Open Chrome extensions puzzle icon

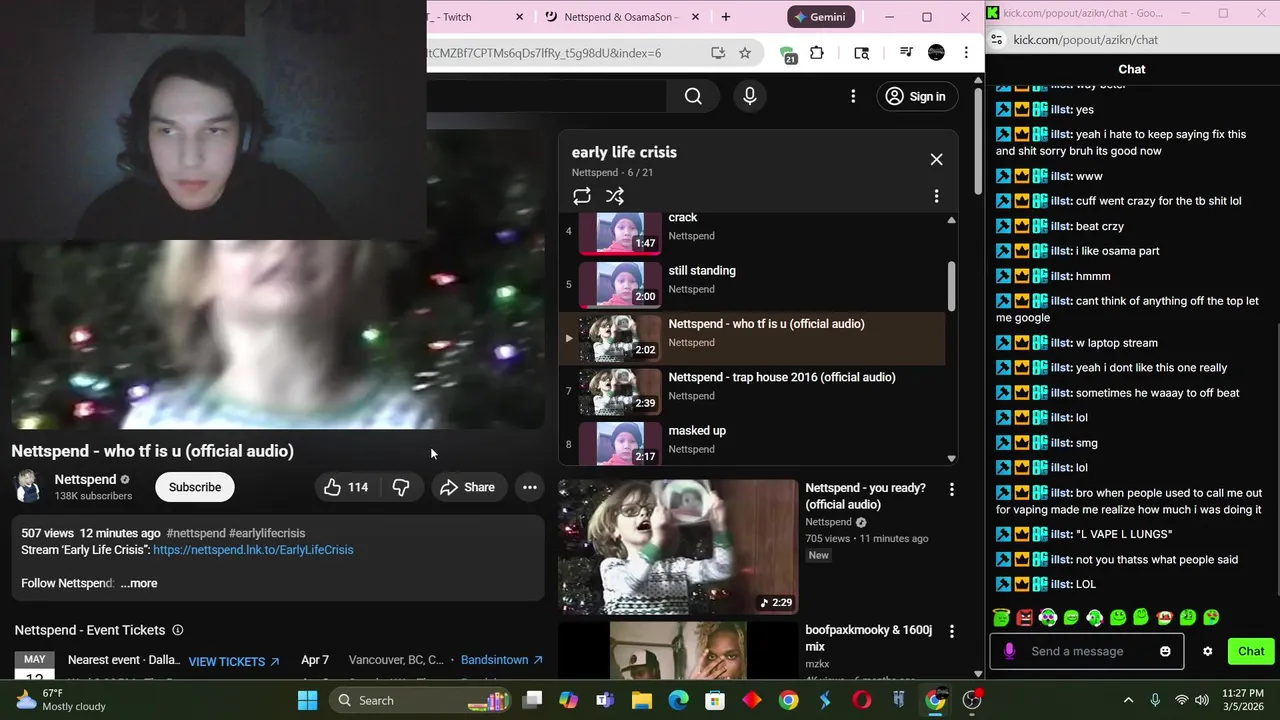tap(817, 53)
